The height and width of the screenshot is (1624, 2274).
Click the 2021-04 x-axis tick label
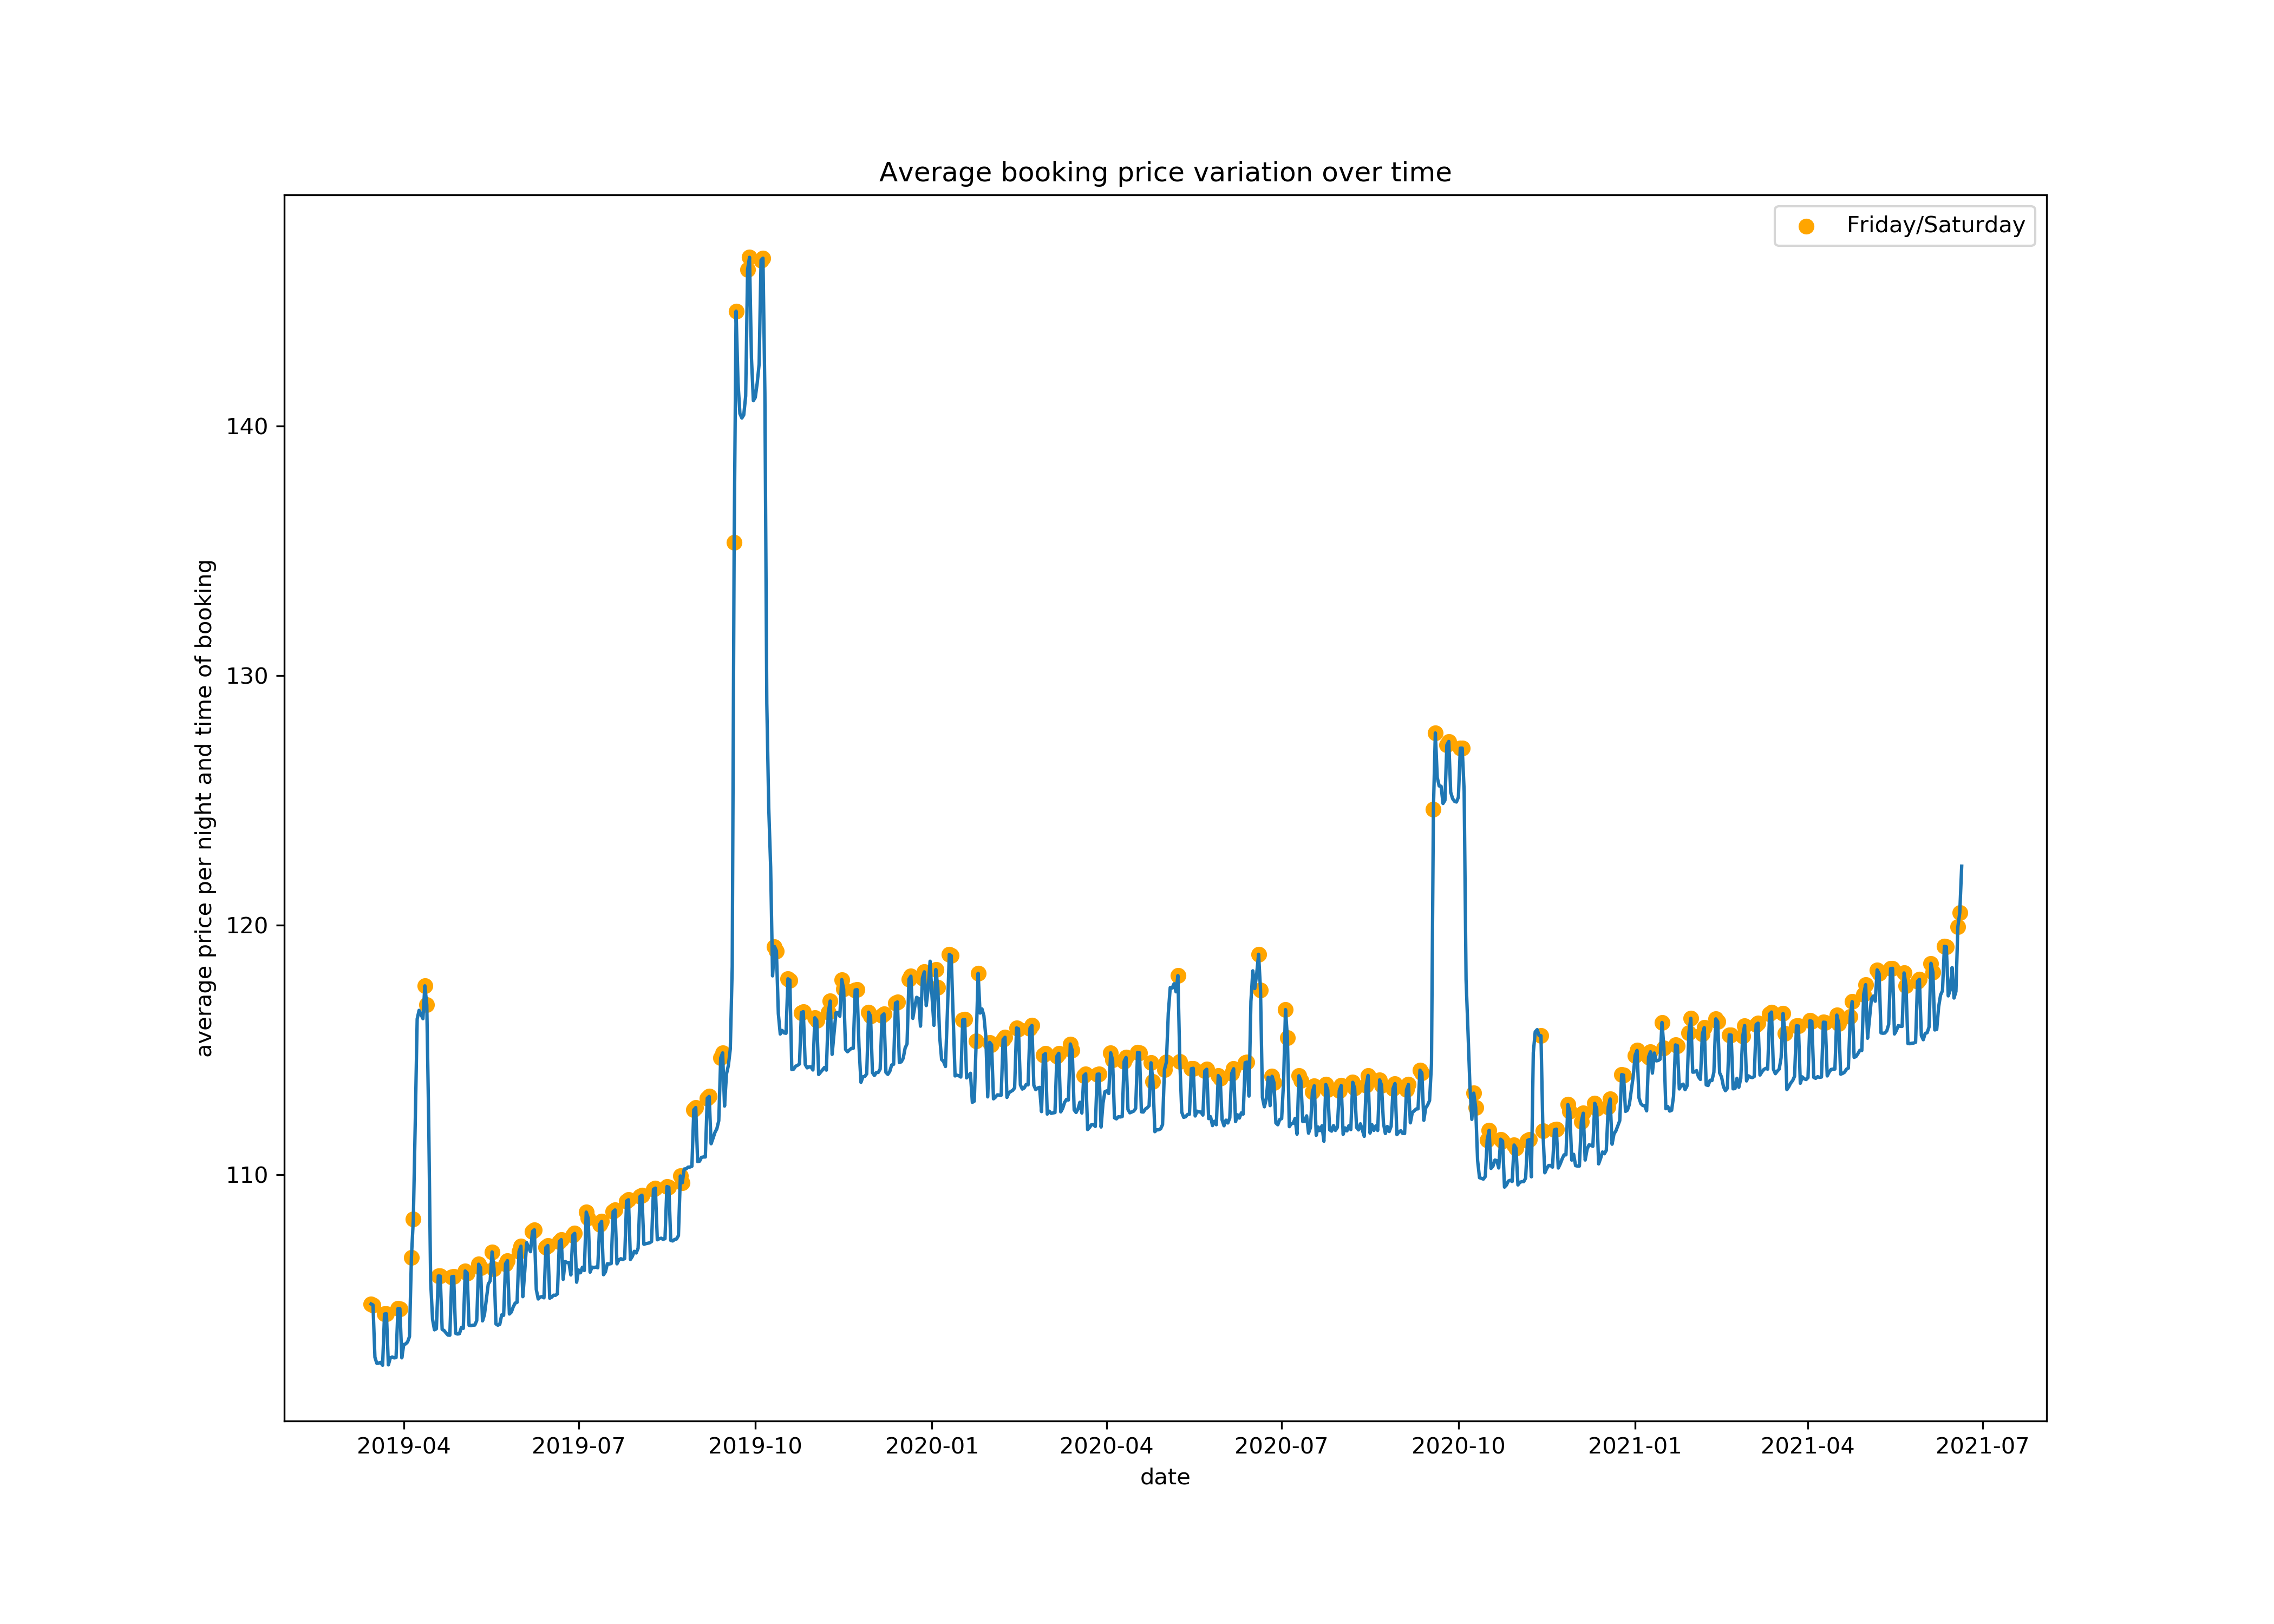[x=1807, y=1446]
